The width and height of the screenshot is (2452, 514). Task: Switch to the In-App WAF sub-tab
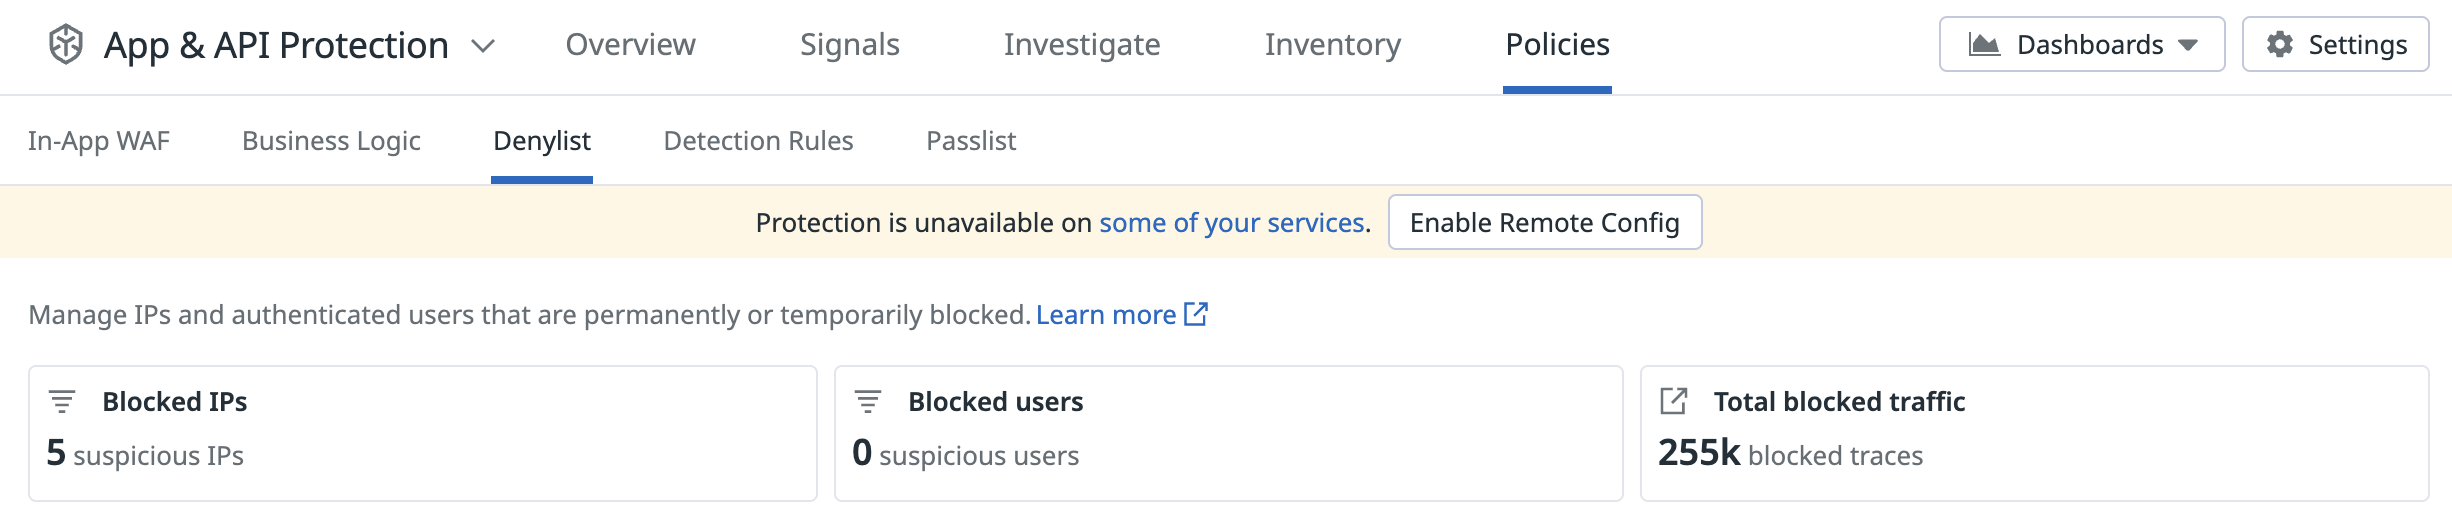coord(99,141)
